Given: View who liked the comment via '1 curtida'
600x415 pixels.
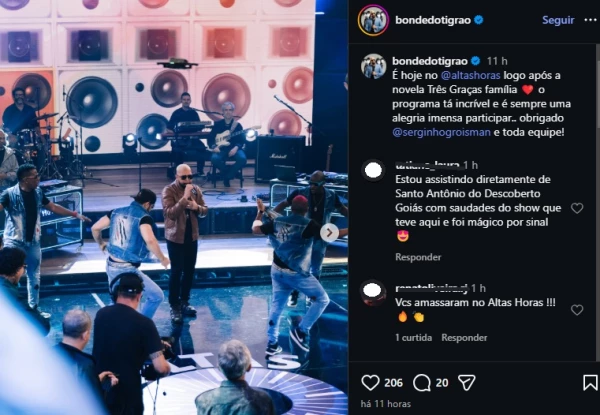Looking at the screenshot, I should tap(414, 338).
